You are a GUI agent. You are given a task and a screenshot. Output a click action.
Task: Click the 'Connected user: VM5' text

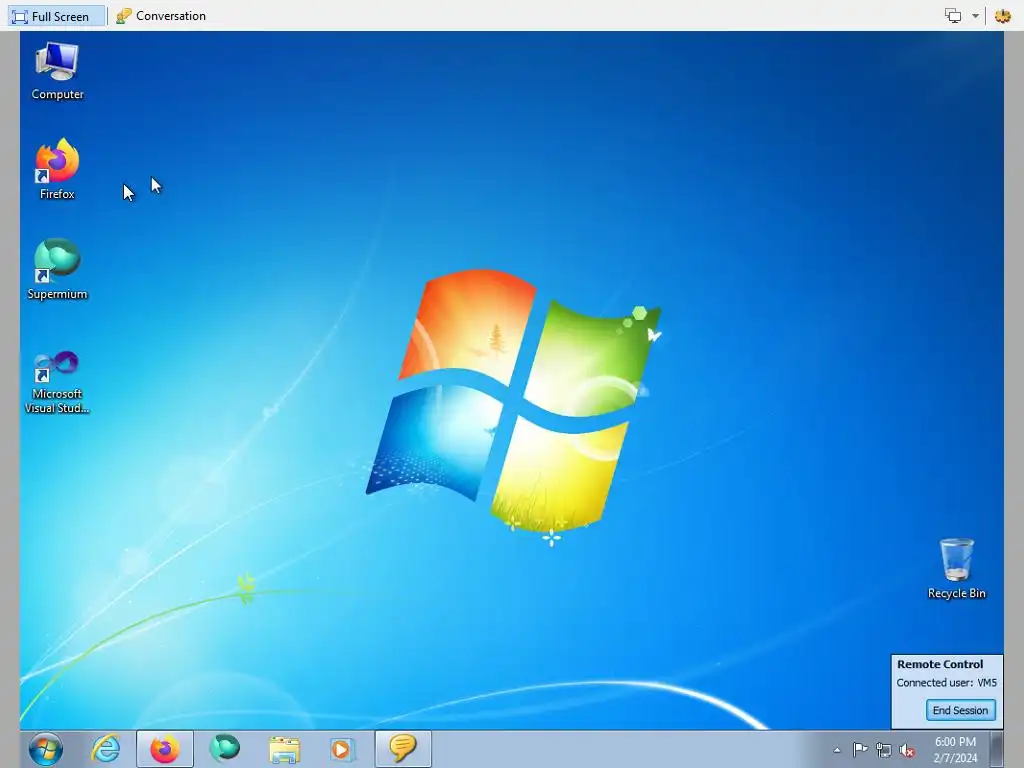pos(946,682)
